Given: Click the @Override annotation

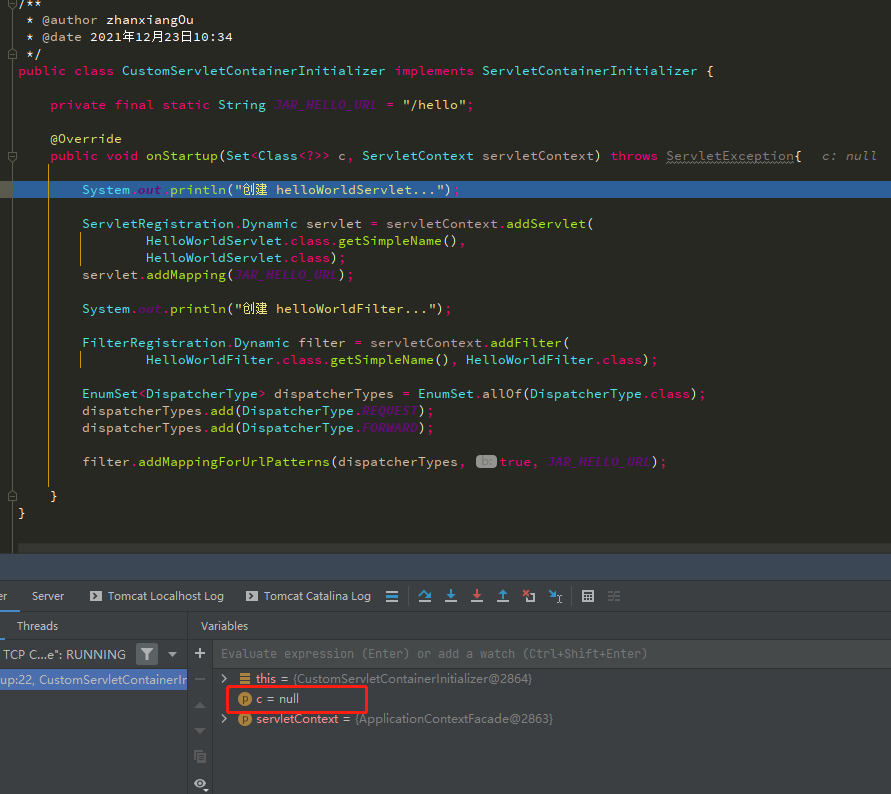Looking at the screenshot, I should [x=86, y=139].
